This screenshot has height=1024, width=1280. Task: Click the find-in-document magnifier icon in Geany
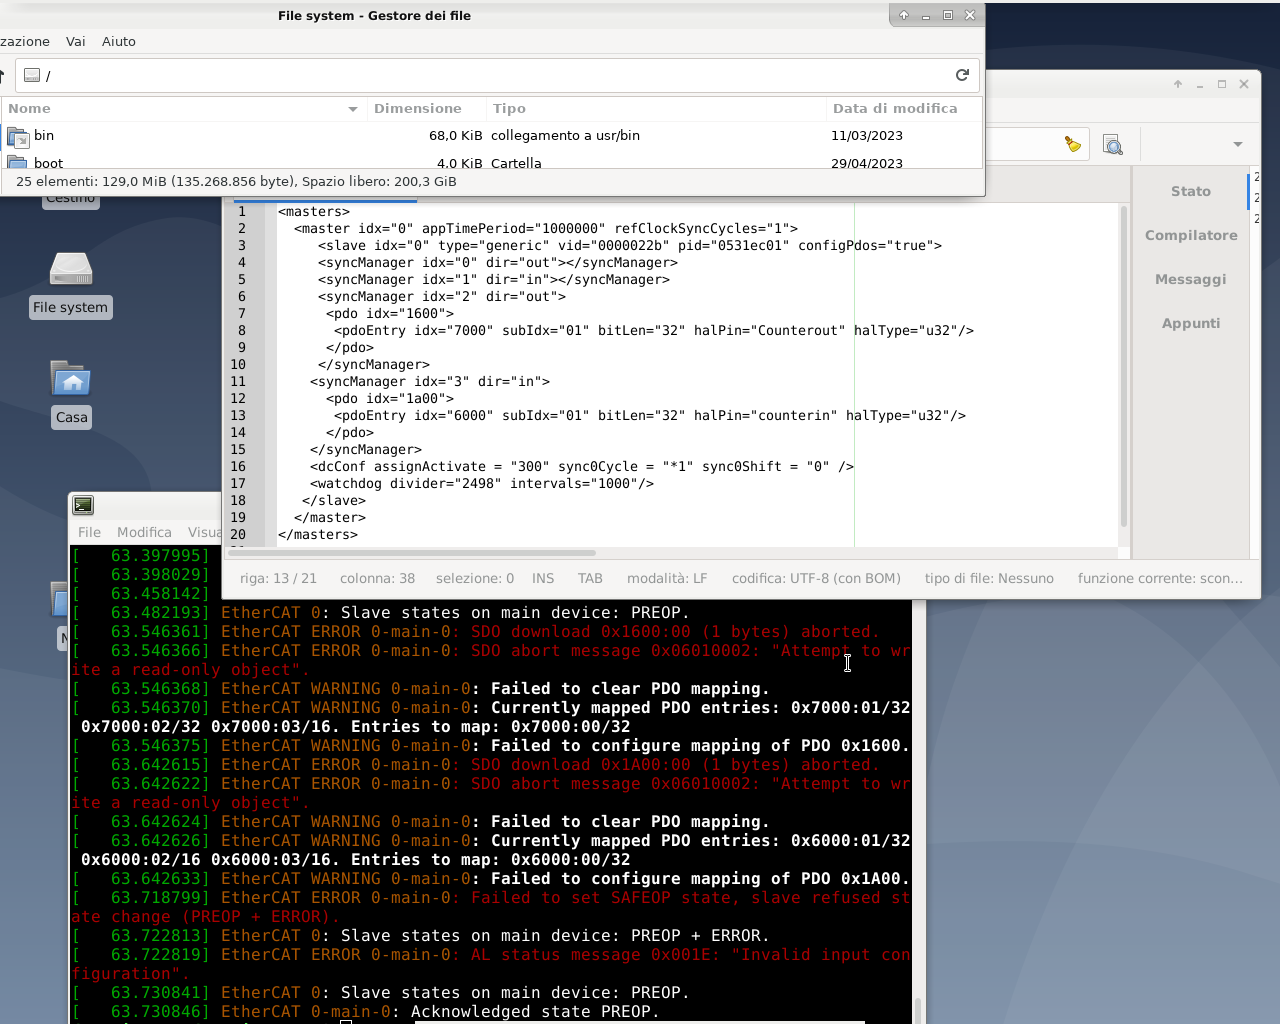(x=1112, y=145)
